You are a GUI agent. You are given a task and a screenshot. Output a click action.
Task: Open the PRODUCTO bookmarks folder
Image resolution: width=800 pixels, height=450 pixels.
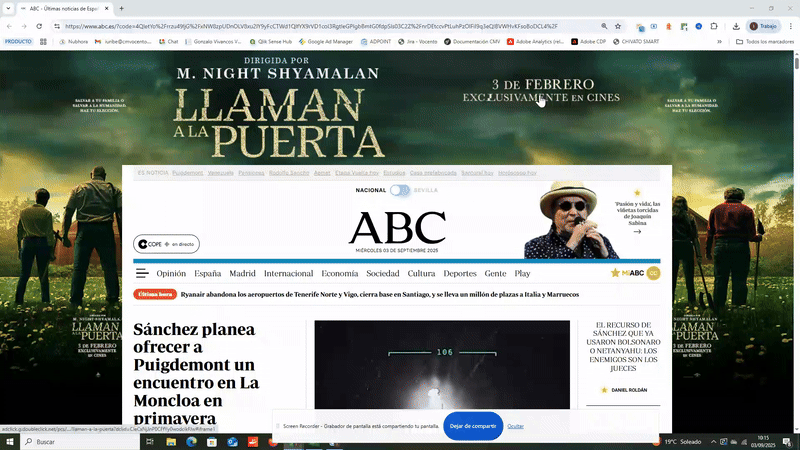click(18, 41)
